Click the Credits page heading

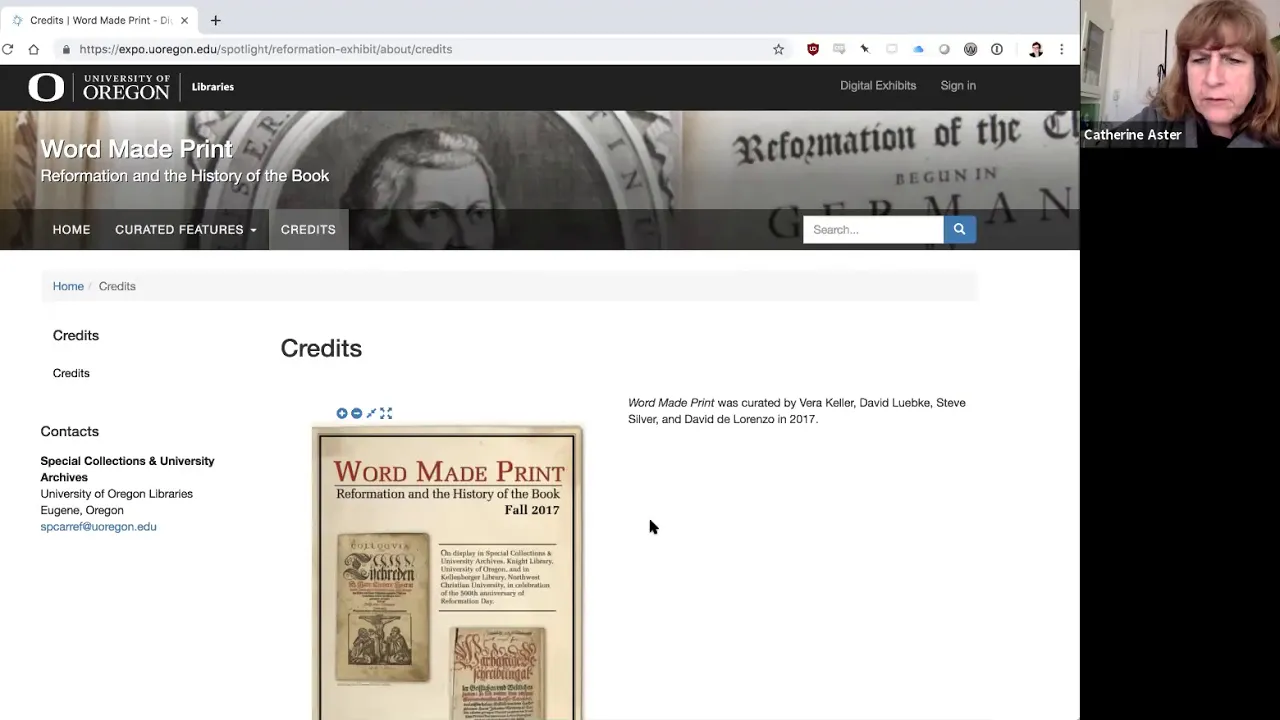[321, 348]
